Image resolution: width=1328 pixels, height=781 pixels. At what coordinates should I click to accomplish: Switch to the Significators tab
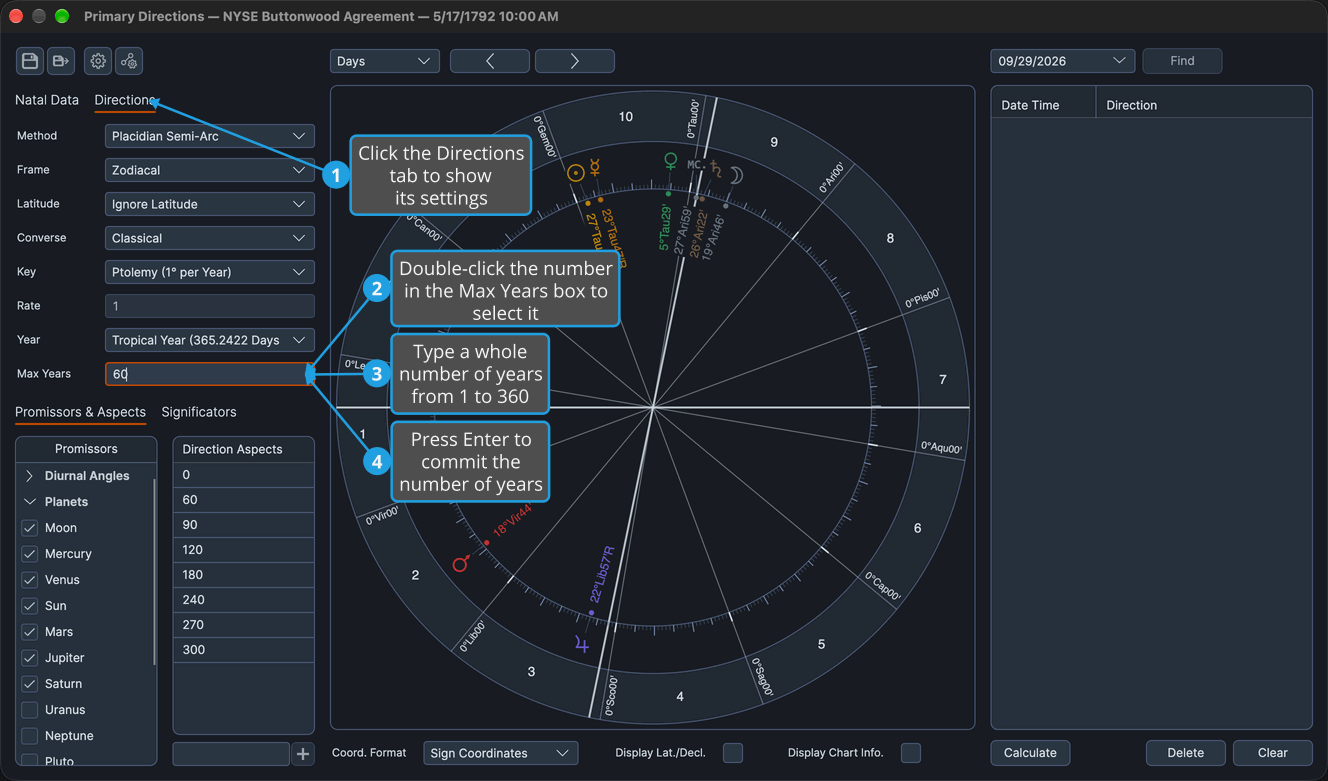[199, 412]
